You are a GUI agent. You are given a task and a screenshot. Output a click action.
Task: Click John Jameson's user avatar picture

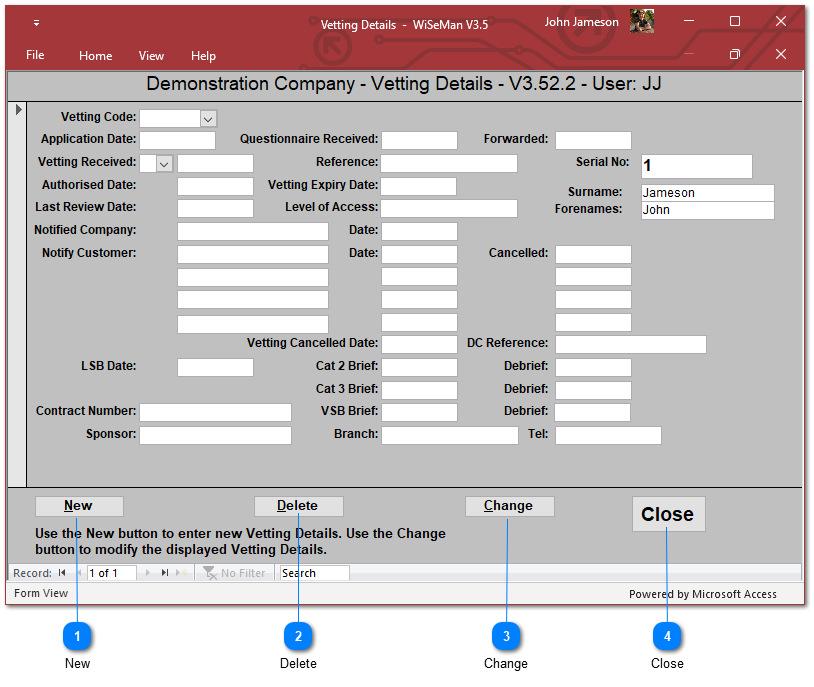642,22
